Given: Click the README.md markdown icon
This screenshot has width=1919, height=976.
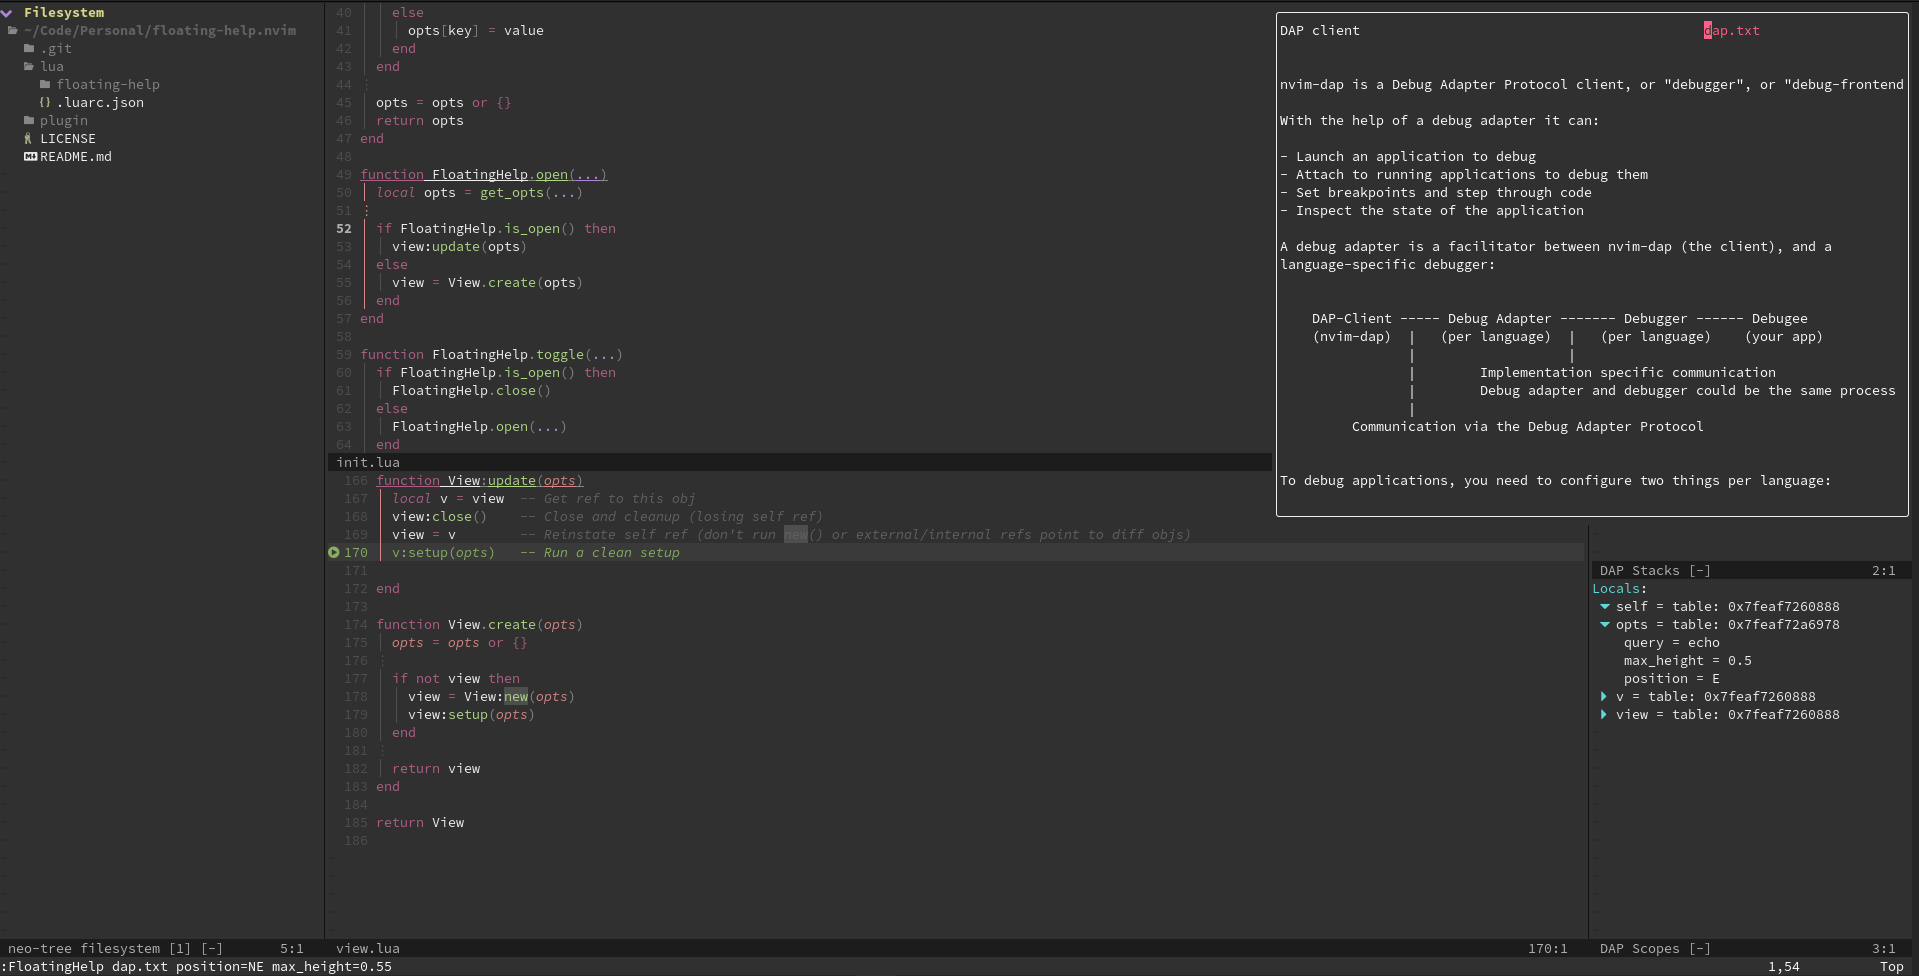Looking at the screenshot, I should (x=30, y=156).
